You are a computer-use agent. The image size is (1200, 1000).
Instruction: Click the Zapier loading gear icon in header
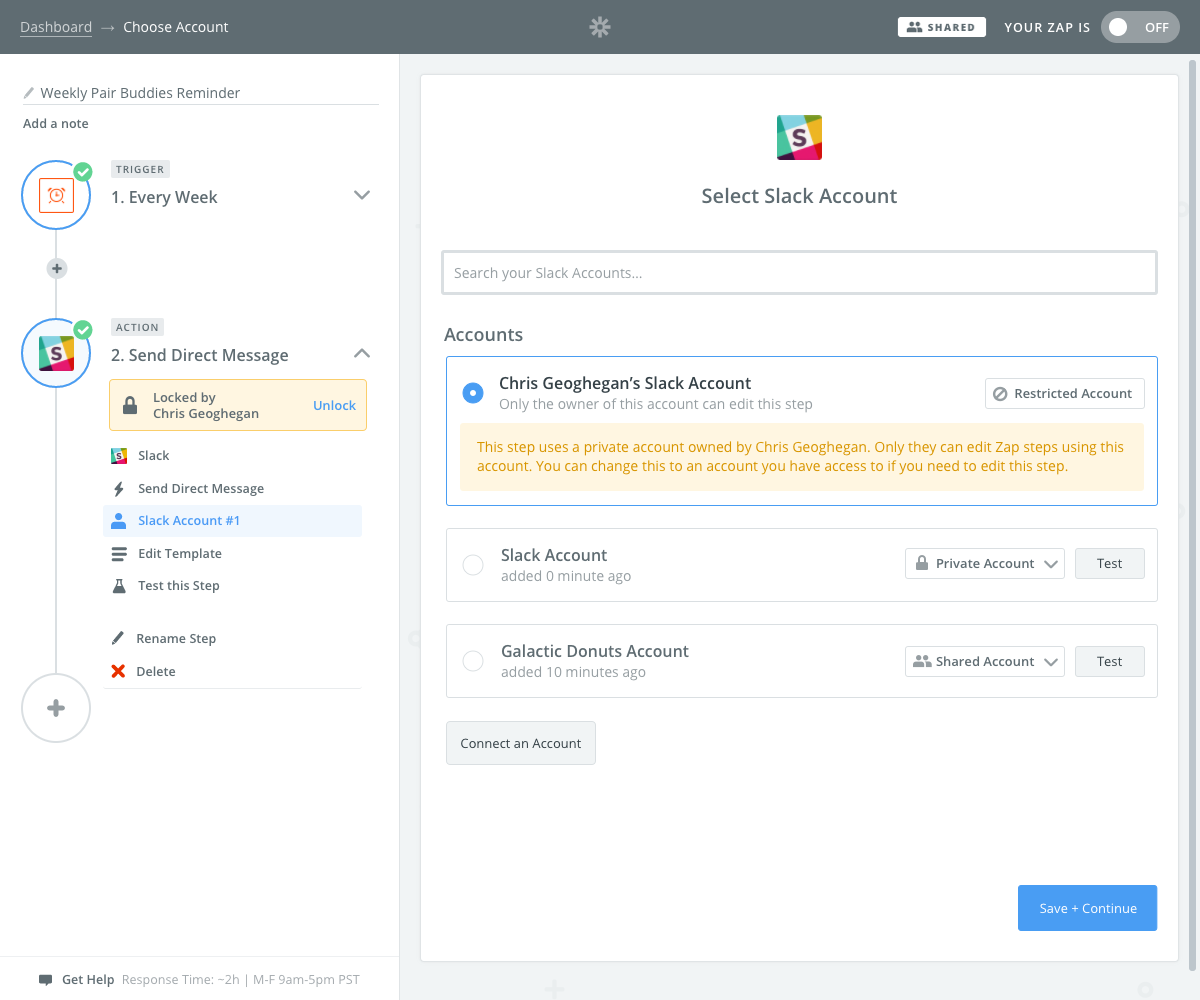coord(600,27)
